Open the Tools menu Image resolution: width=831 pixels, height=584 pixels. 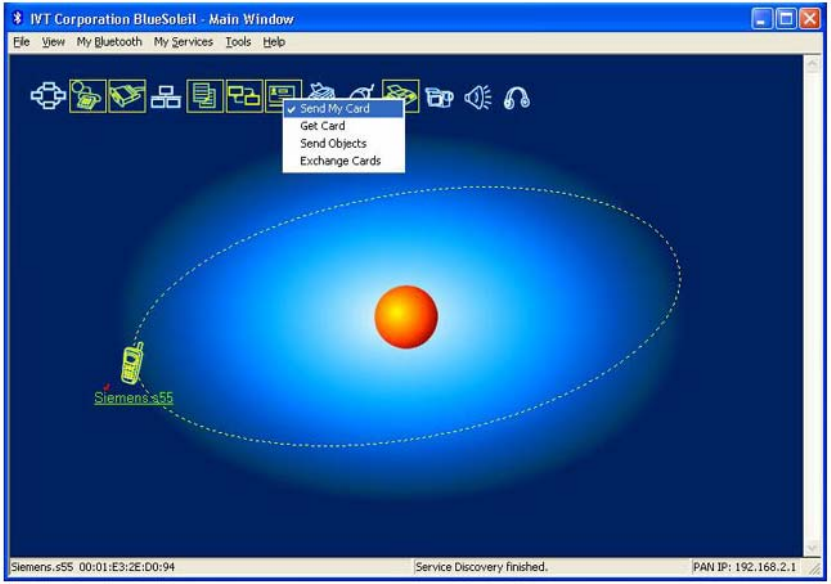(x=238, y=42)
